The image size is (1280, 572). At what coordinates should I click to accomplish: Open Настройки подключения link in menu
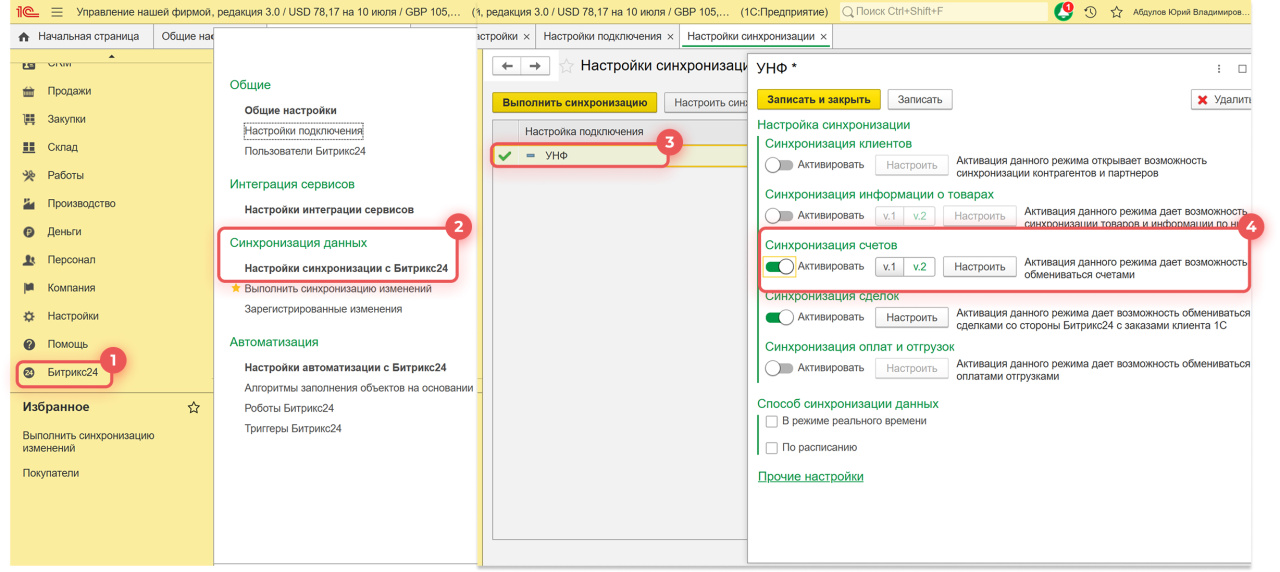pos(303,131)
